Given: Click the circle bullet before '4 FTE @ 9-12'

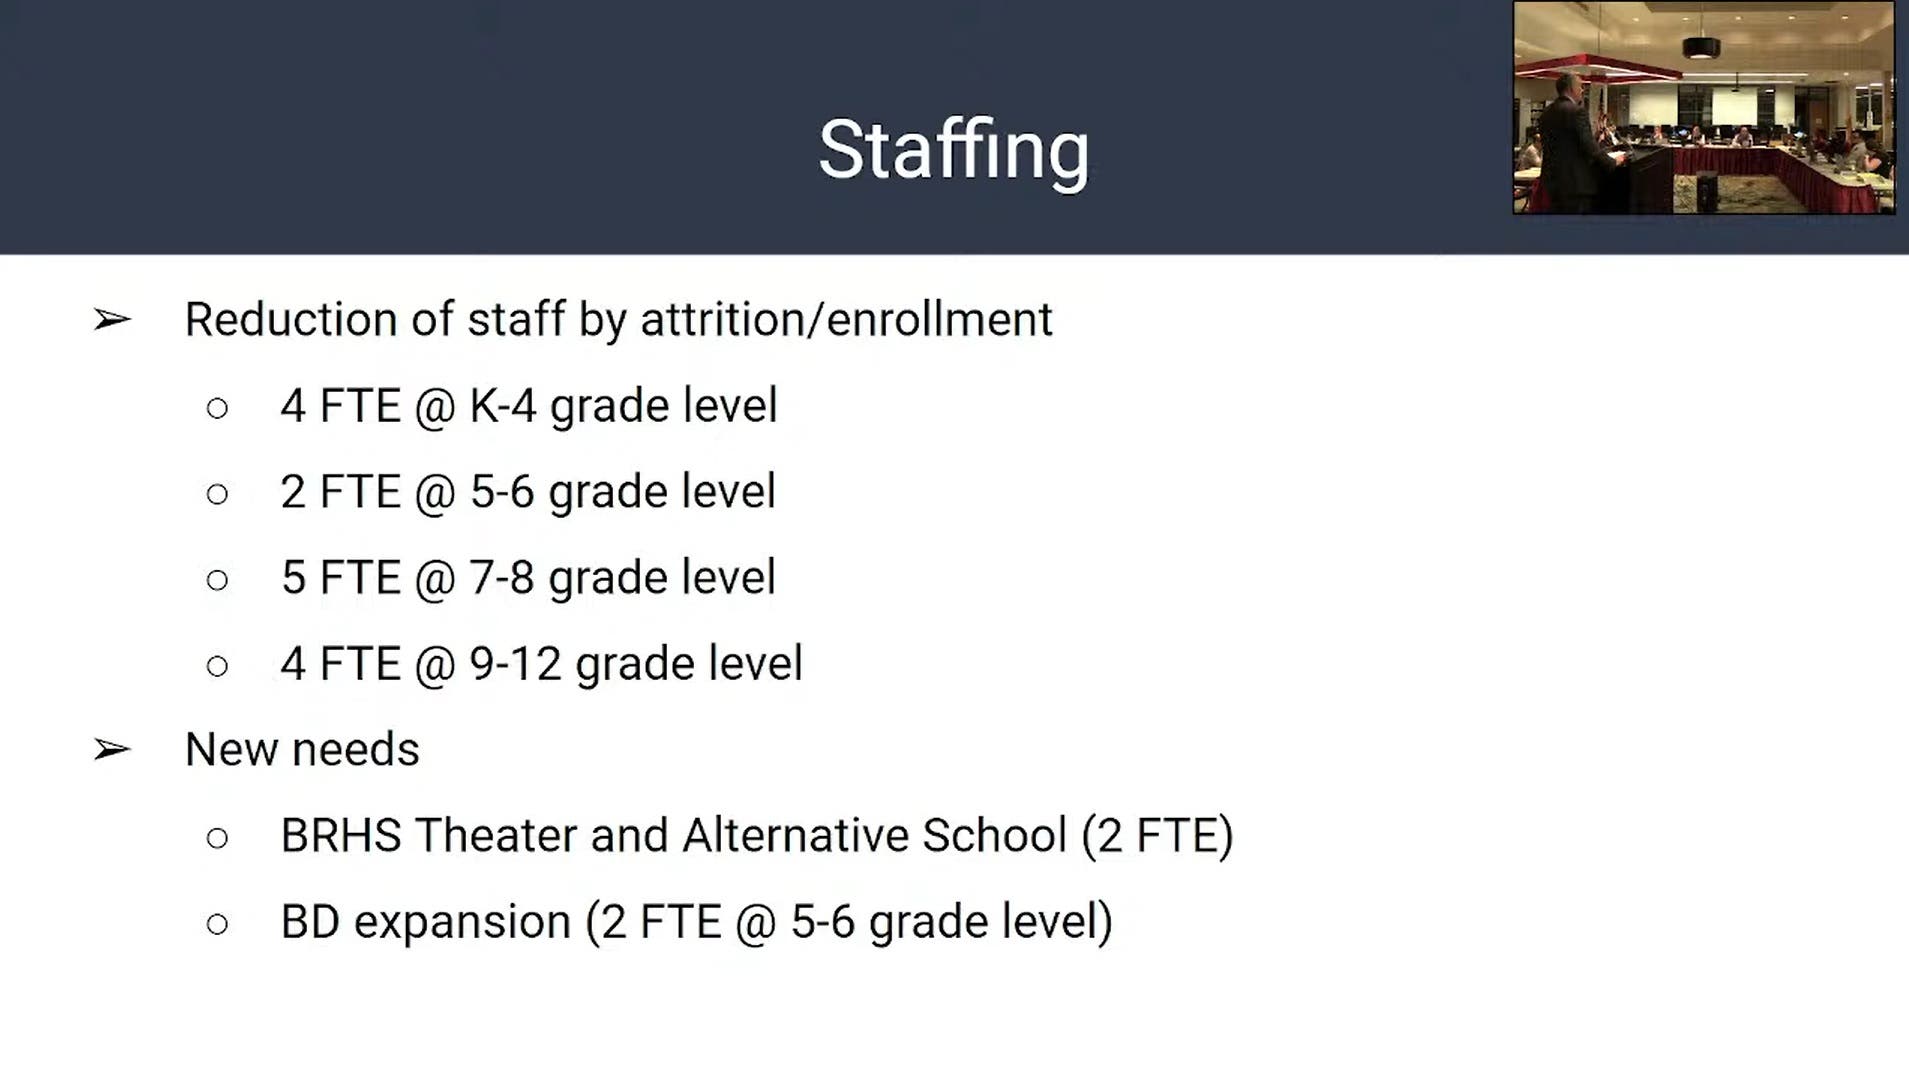Looking at the screenshot, I should point(217,666).
